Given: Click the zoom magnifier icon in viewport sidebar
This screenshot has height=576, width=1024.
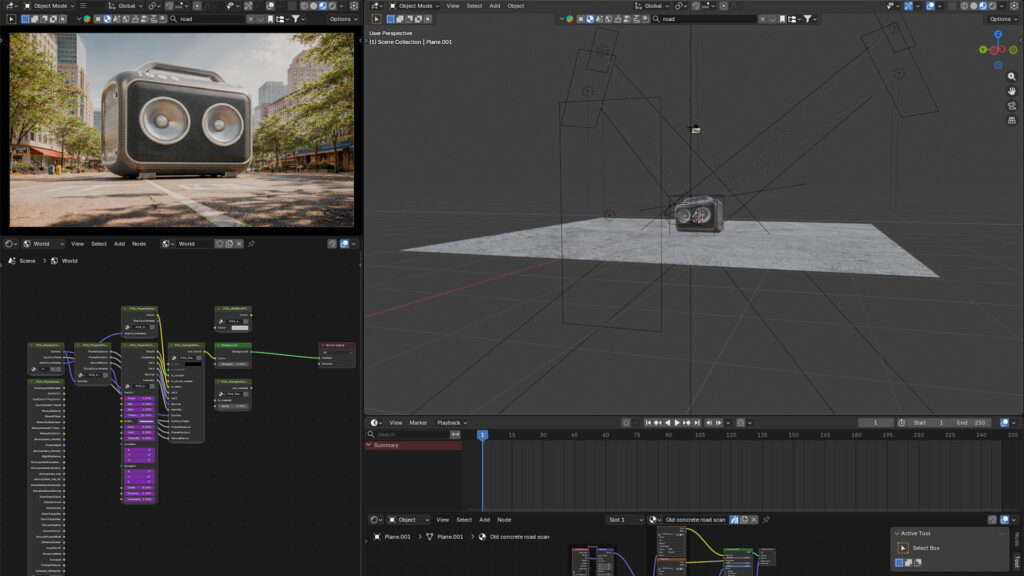Looking at the screenshot, I should [1010, 76].
